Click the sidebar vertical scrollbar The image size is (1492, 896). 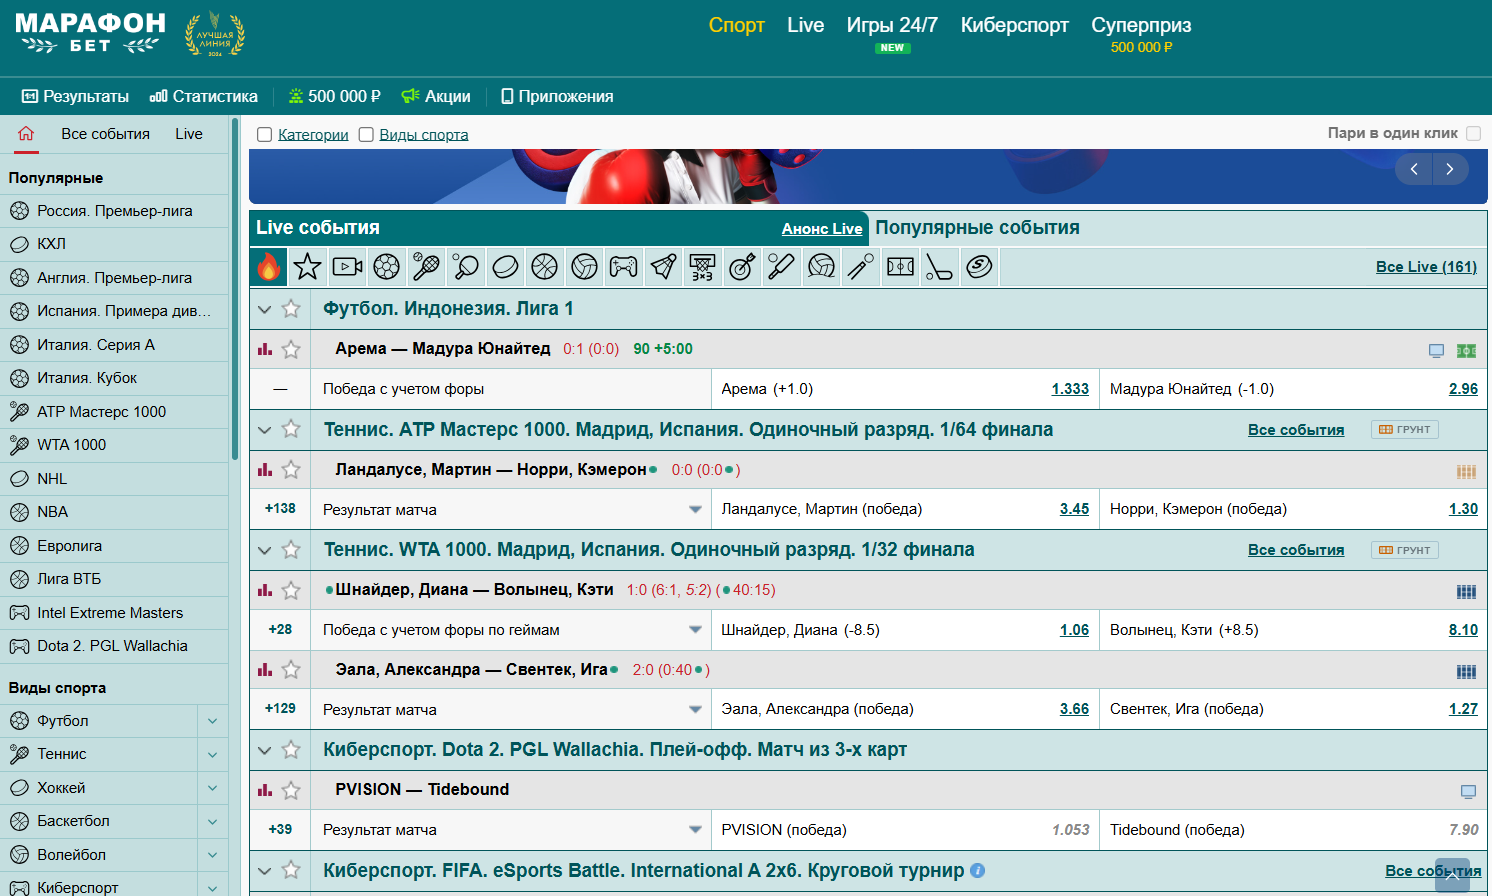pos(235,288)
